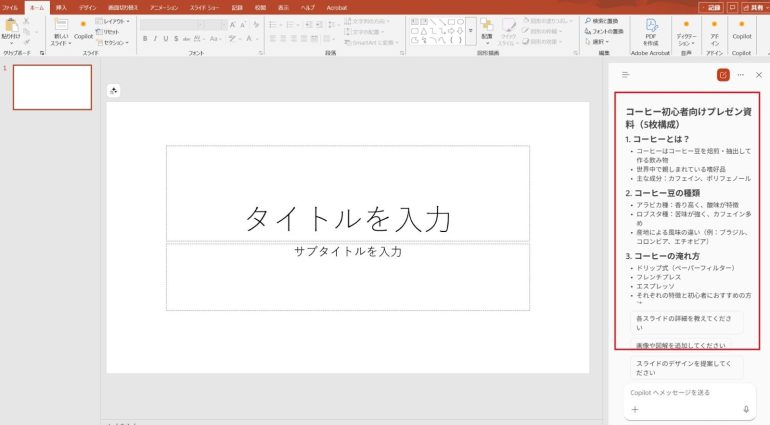Open the アニメーション ribbon tab
The height and width of the screenshot is (425, 770).
[x=164, y=7]
